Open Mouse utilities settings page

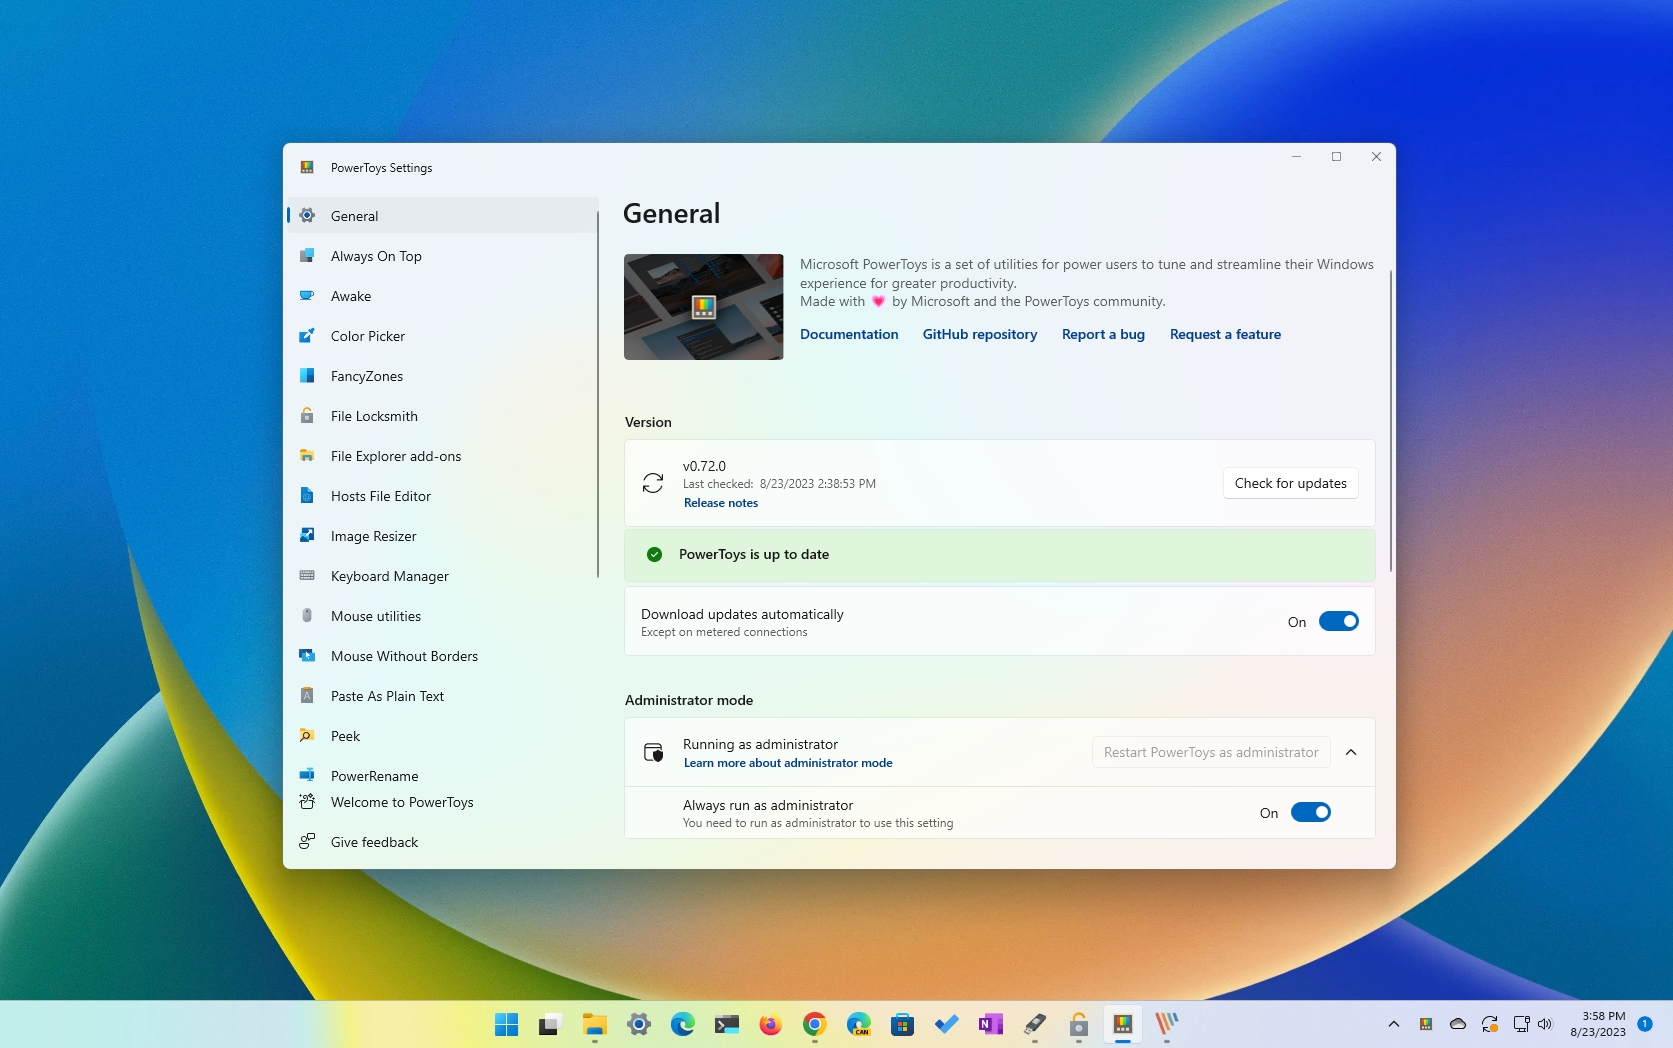(x=376, y=616)
